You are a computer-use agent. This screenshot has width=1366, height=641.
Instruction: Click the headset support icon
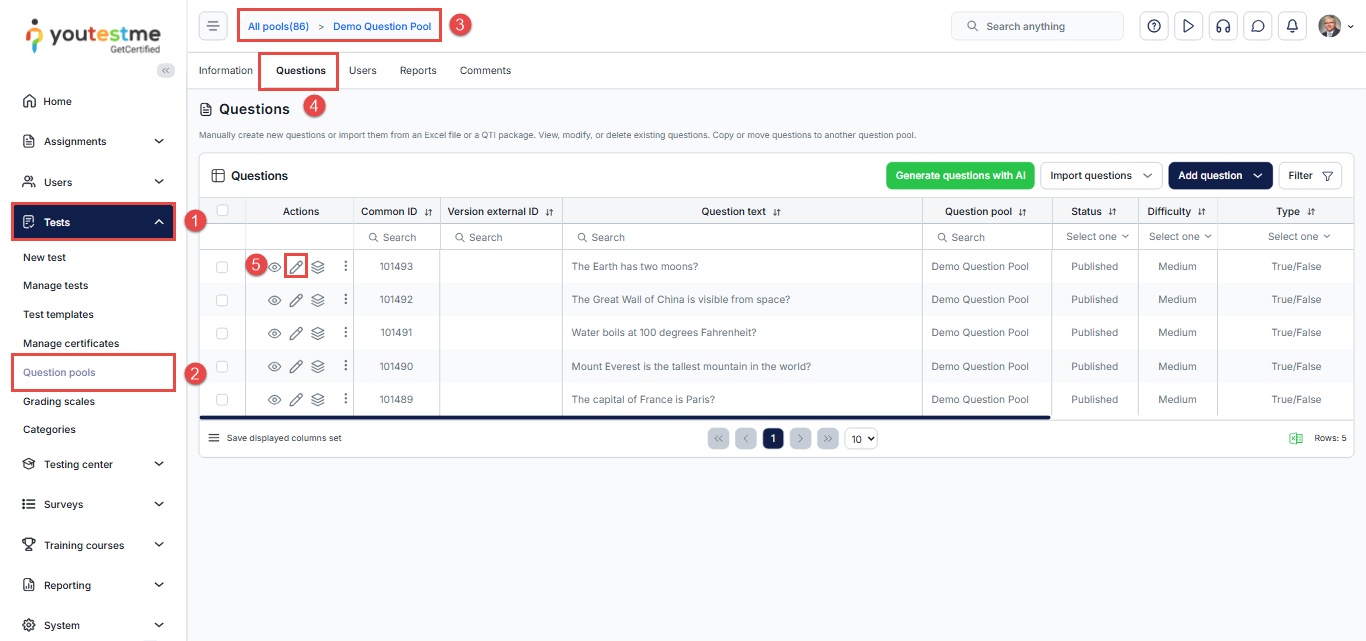[1223, 26]
